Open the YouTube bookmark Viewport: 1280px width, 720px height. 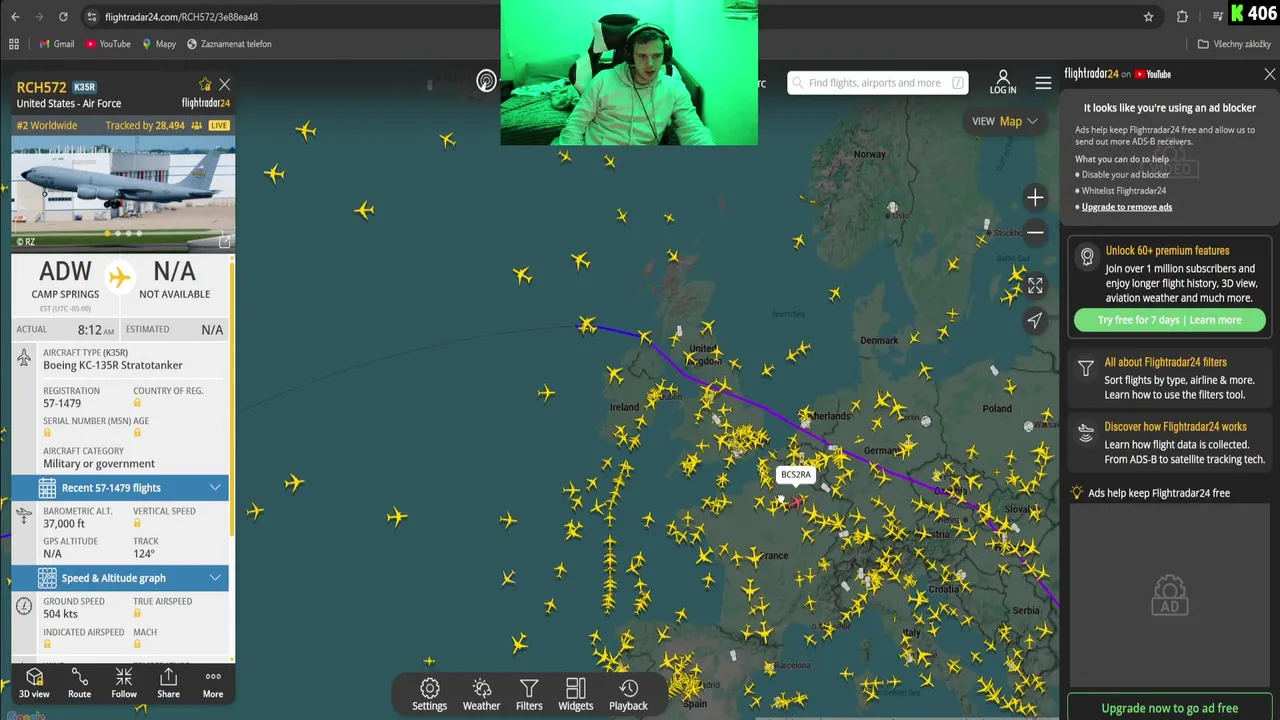pyautogui.click(x=108, y=44)
